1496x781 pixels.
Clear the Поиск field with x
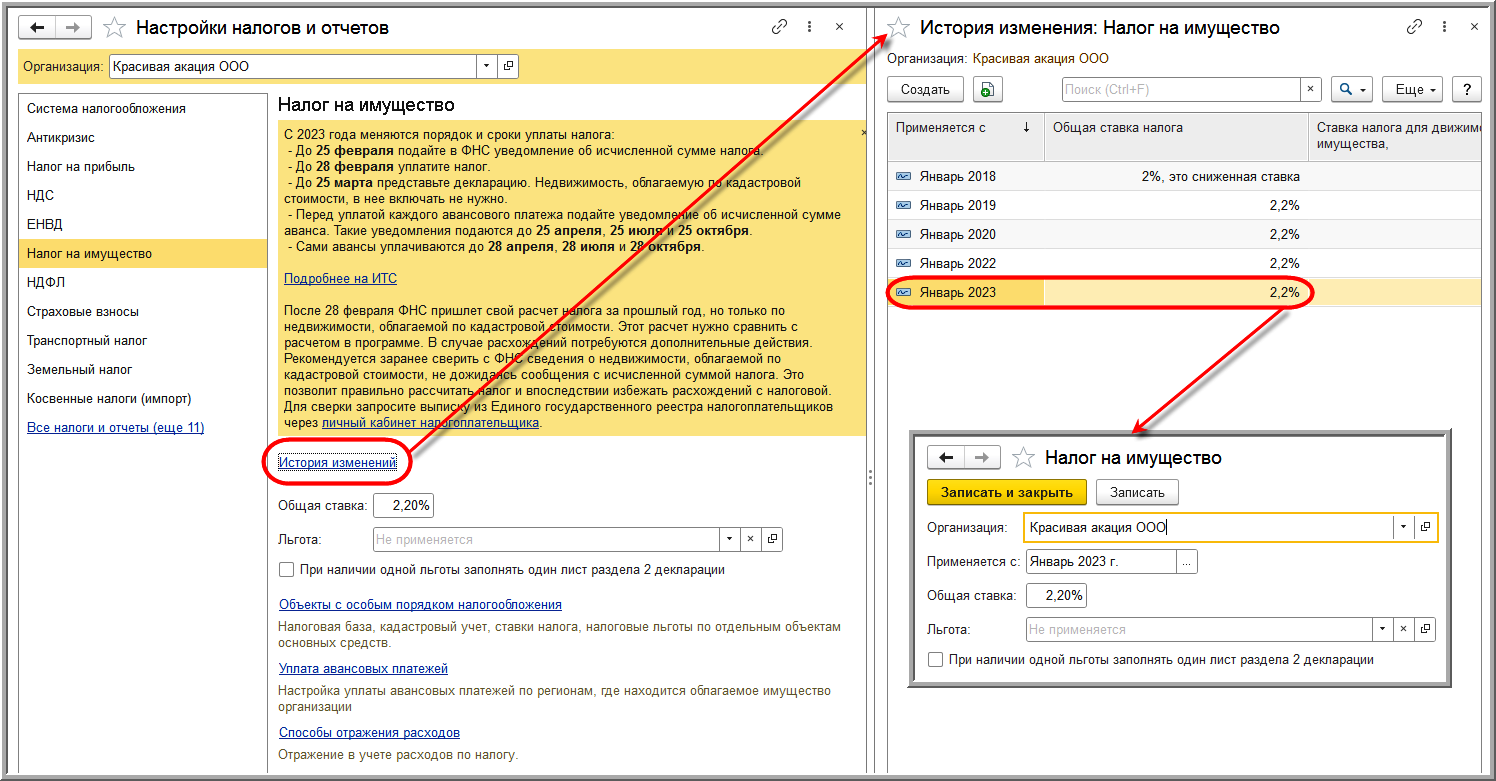pyautogui.click(x=1310, y=89)
